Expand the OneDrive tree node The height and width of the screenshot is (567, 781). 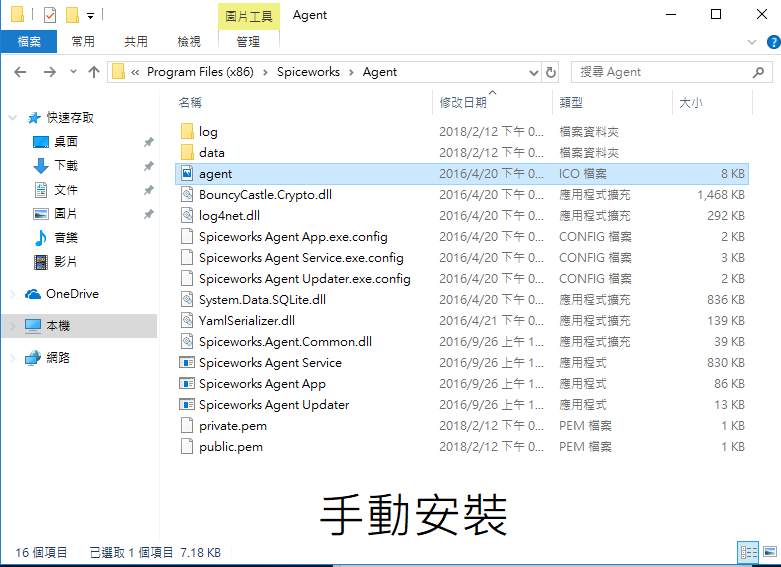tap(12, 294)
